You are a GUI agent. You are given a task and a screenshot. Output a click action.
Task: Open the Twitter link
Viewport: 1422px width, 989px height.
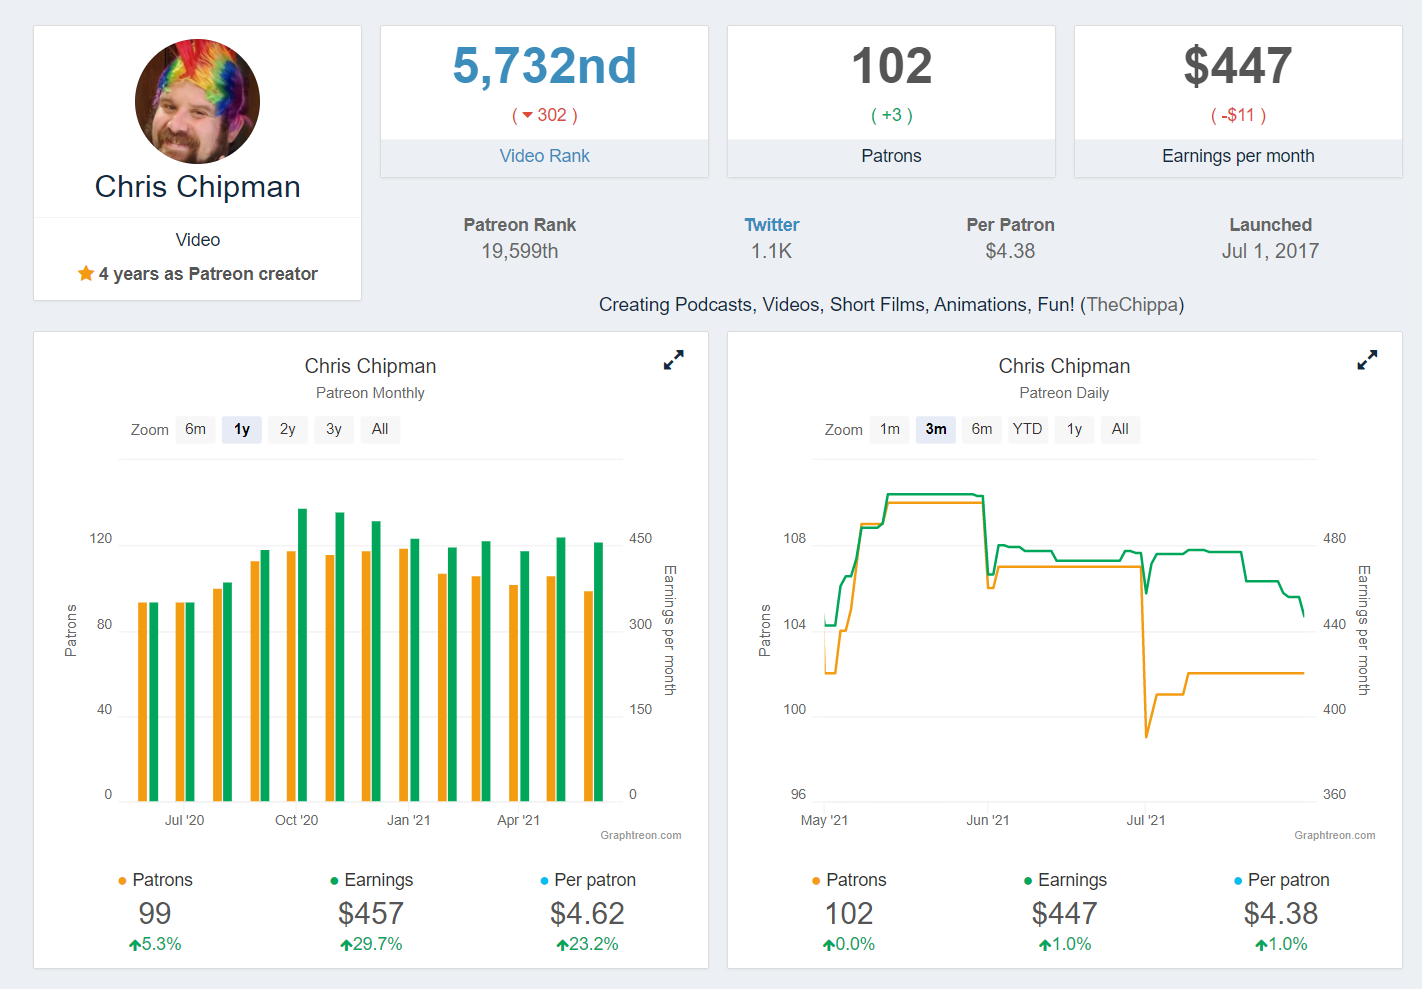click(x=772, y=225)
